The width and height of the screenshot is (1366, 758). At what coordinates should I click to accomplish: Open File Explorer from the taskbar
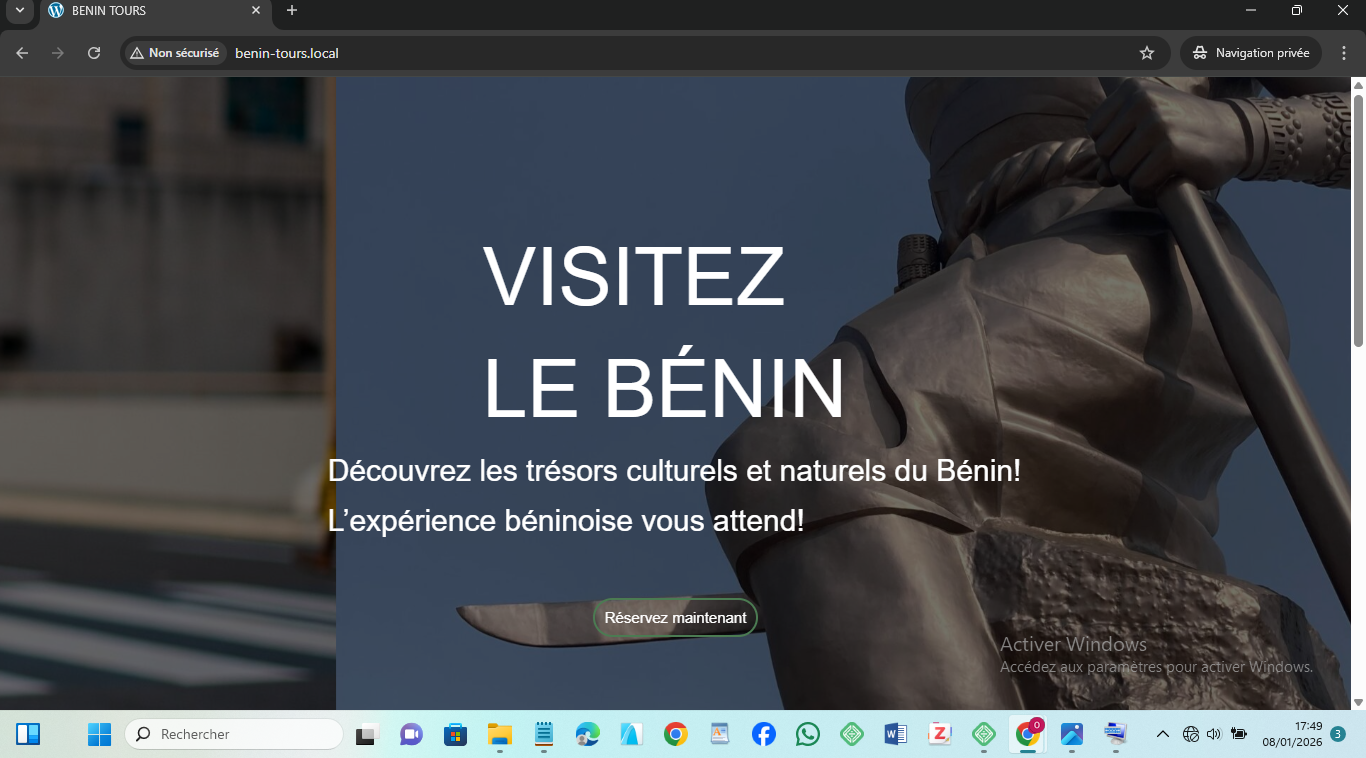500,734
